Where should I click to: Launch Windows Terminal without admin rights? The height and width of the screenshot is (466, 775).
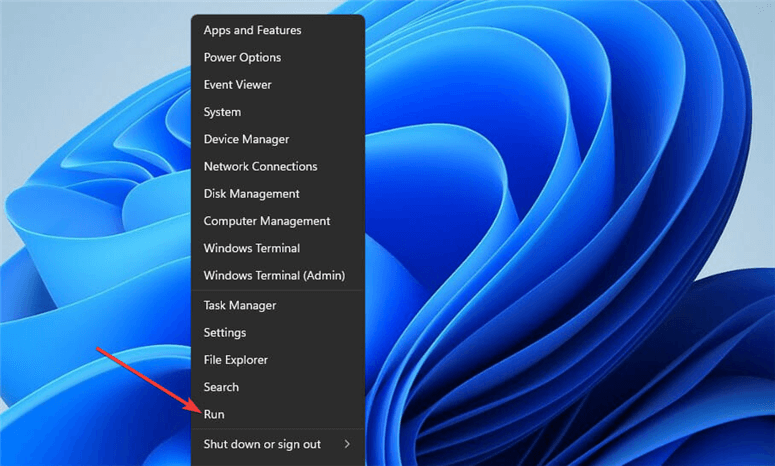(x=278, y=248)
